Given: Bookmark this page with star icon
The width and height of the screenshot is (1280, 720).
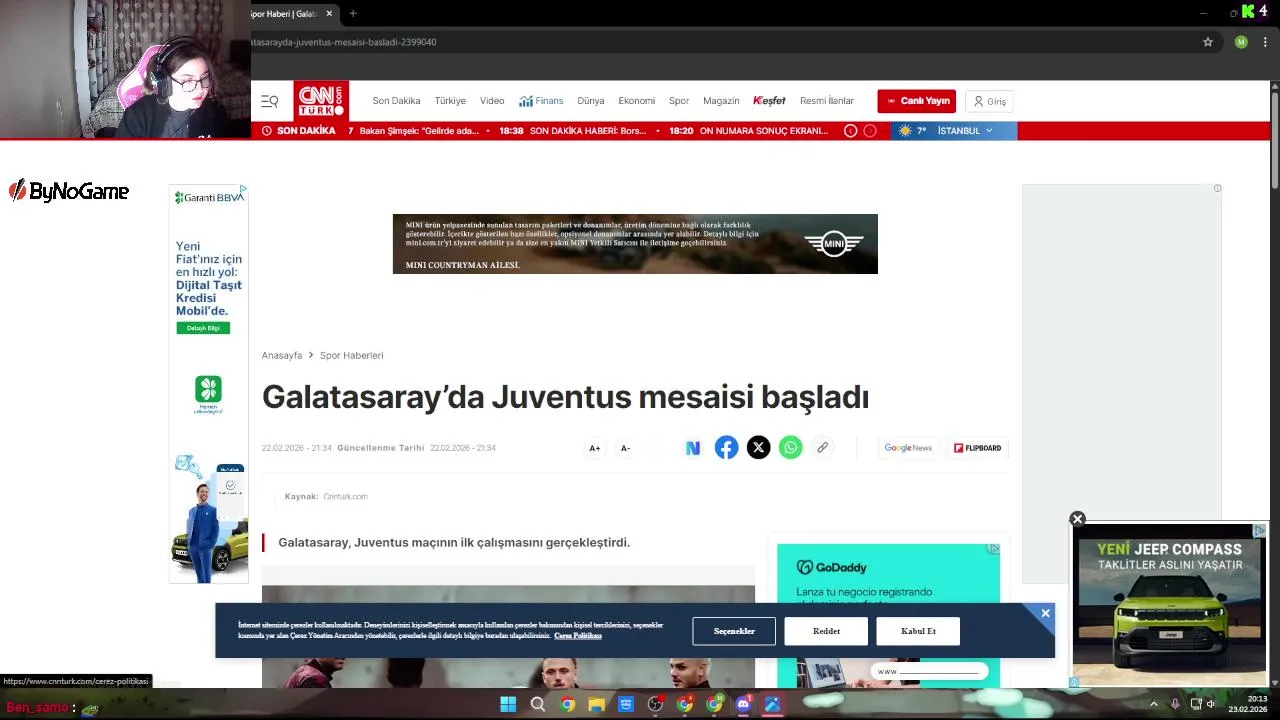Looking at the screenshot, I should point(1208,42).
